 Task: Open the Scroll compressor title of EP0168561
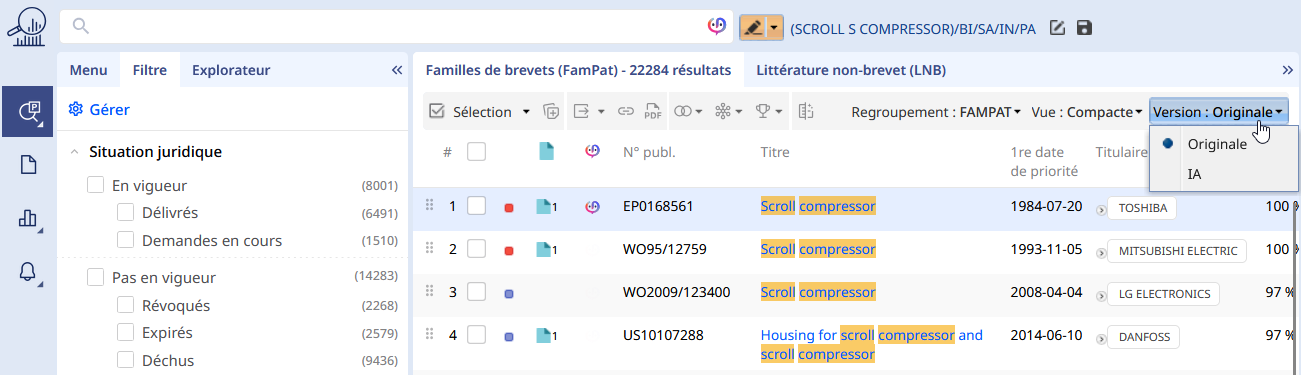[x=818, y=206]
